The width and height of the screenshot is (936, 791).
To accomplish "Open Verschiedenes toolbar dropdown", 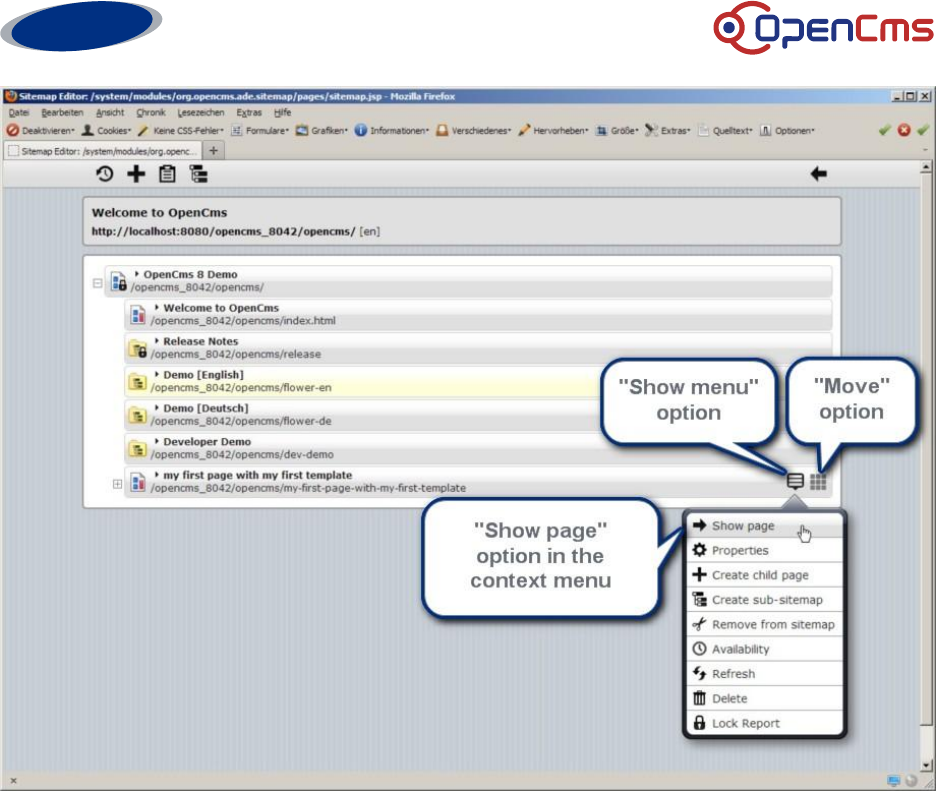I will tap(473, 131).
